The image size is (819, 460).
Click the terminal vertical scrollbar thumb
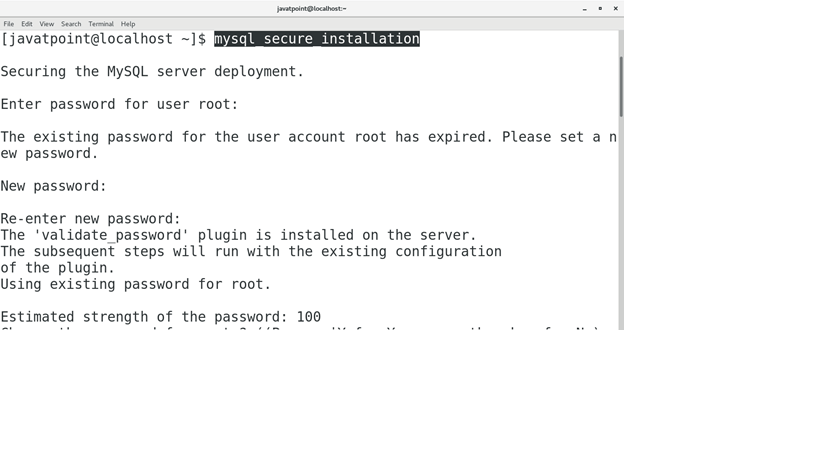click(x=621, y=87)
